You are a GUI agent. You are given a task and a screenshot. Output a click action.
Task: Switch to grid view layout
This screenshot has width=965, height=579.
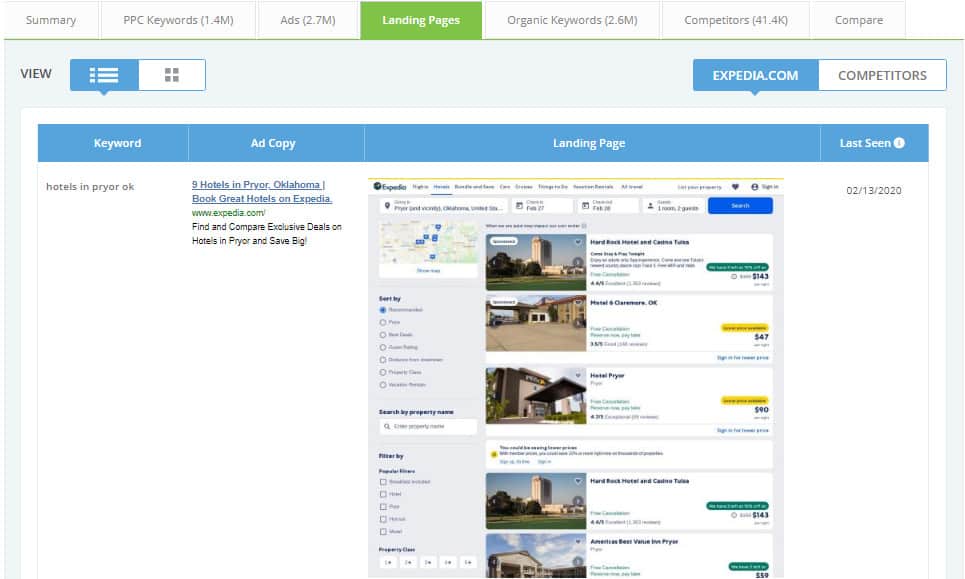(171, 75)
